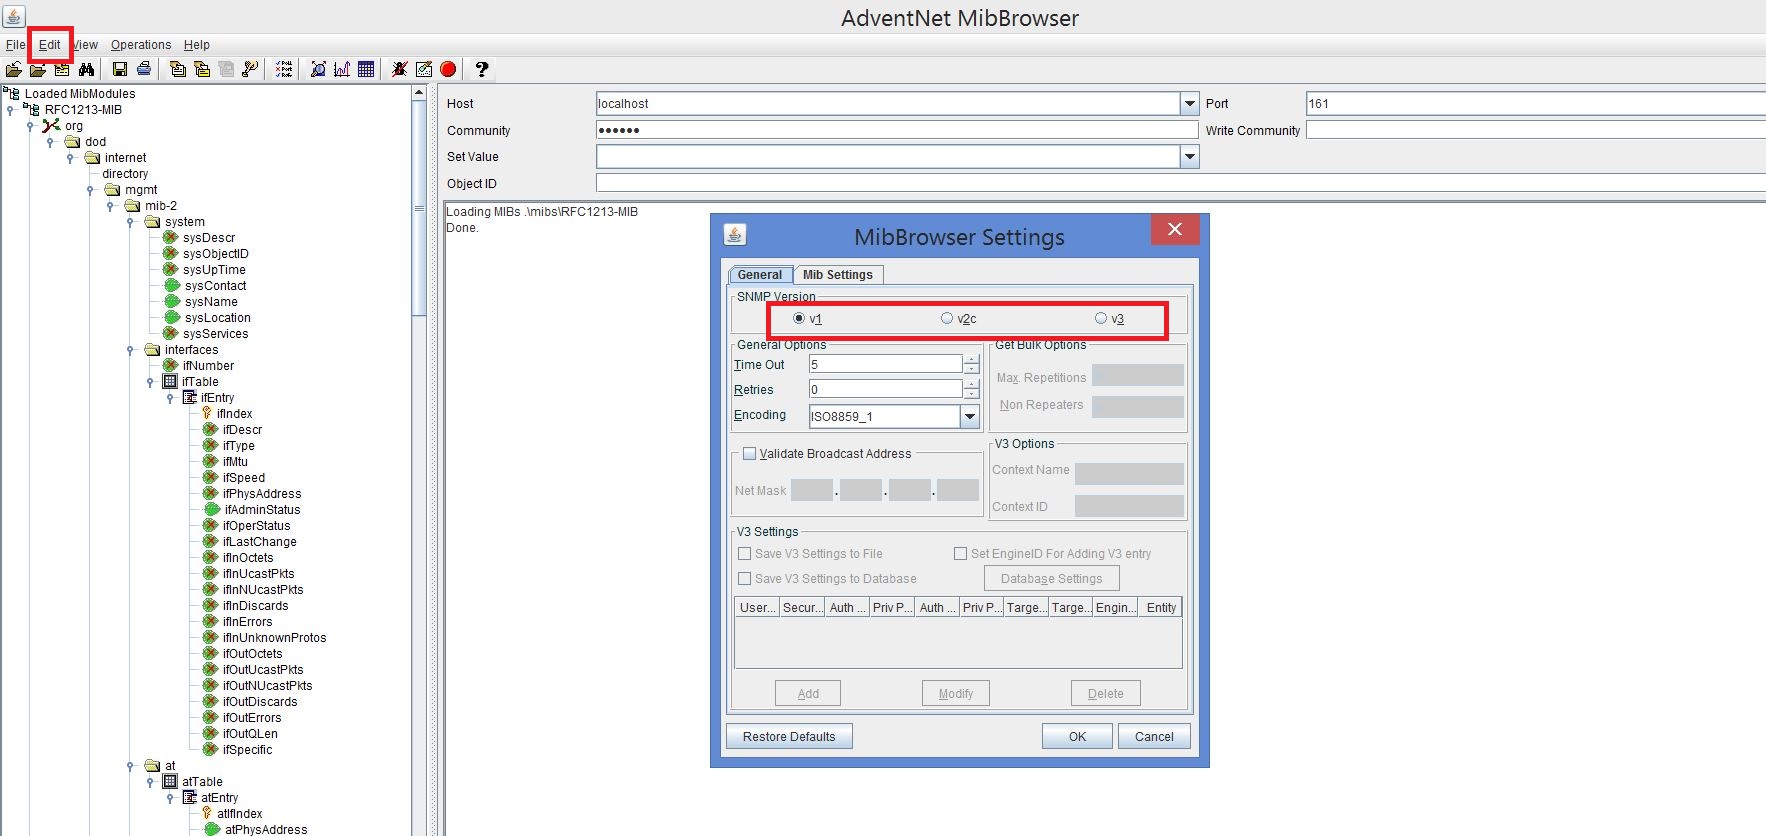Select the v2c SNMP version radio button
This screenshot has width=1766, height=836.
click(947, 319)
